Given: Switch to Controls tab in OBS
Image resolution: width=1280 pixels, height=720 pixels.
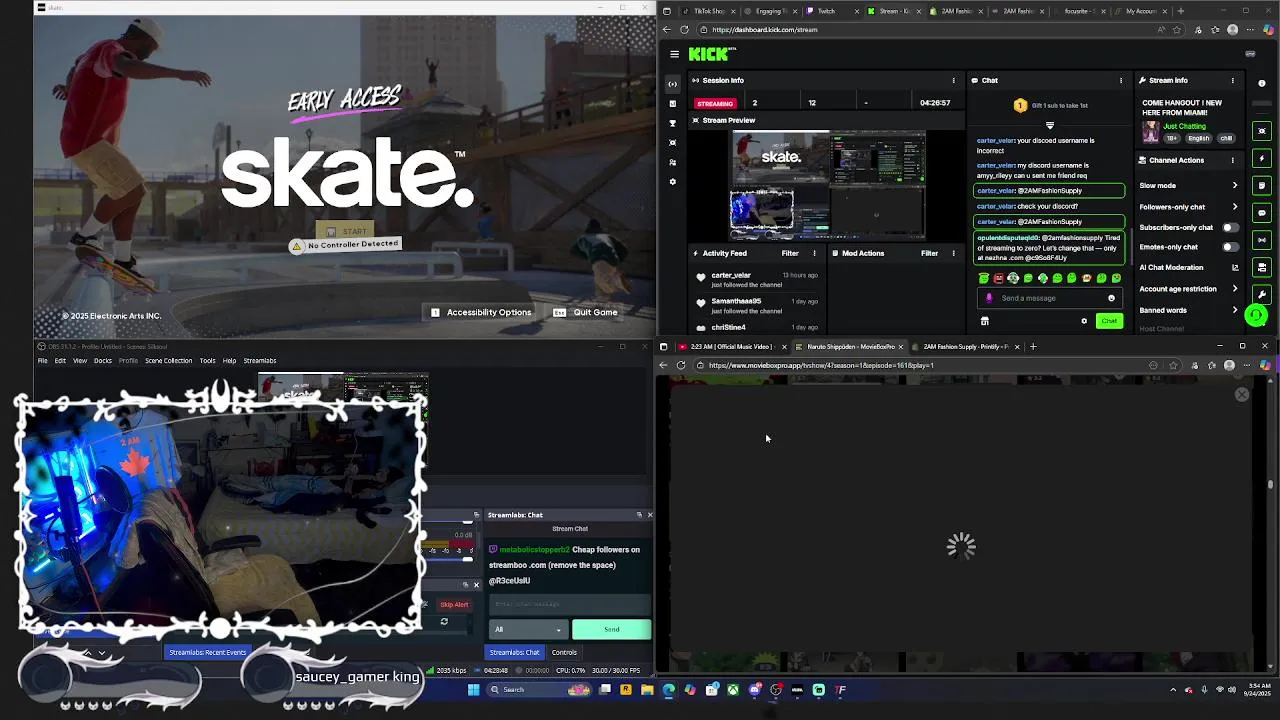Looking at the screenshot, I should pyautogui.click(x=564, y=652).
